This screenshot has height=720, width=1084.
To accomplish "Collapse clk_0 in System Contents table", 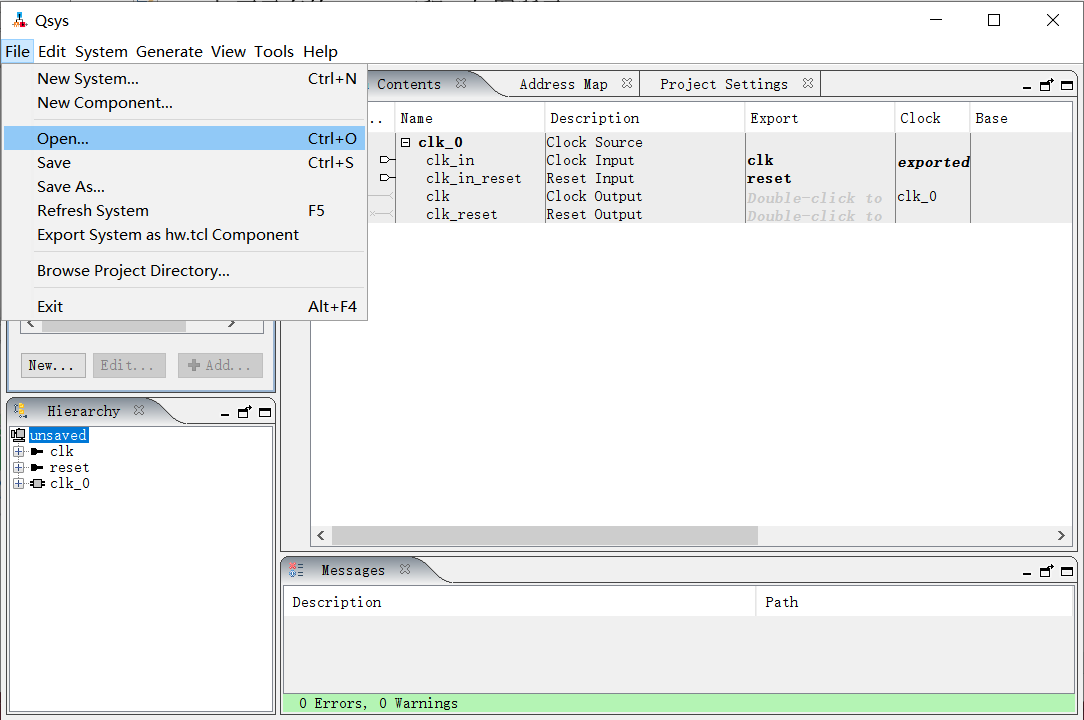I will 406,143.
